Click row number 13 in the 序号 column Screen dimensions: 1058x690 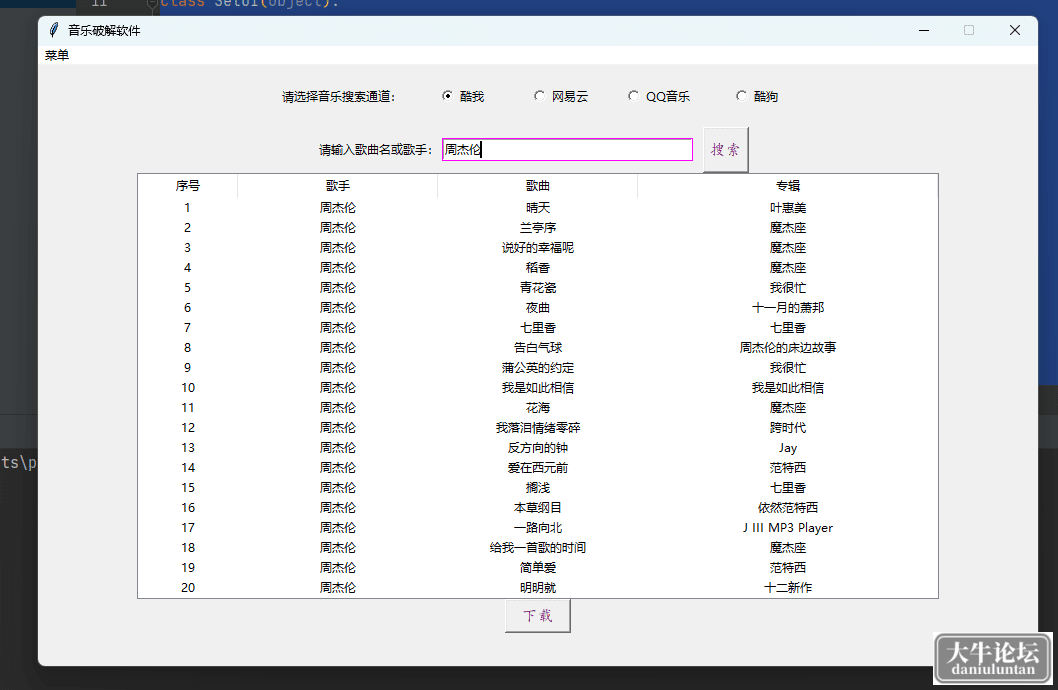(x=188, y=448)
